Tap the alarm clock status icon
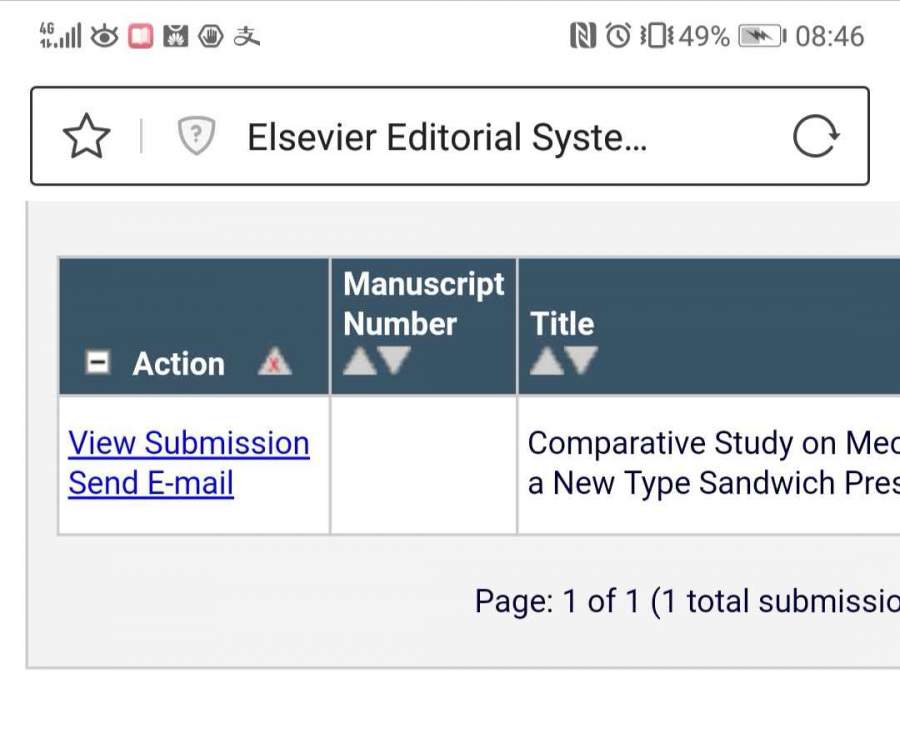The image size is (900, 752). (619, 37)
